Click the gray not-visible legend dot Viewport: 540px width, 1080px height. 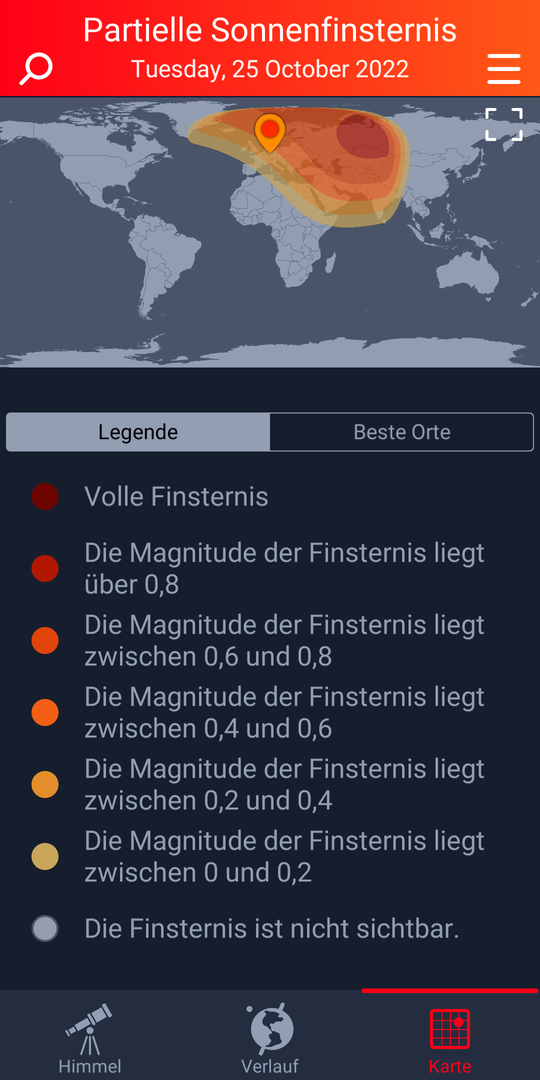coord(45,928)
